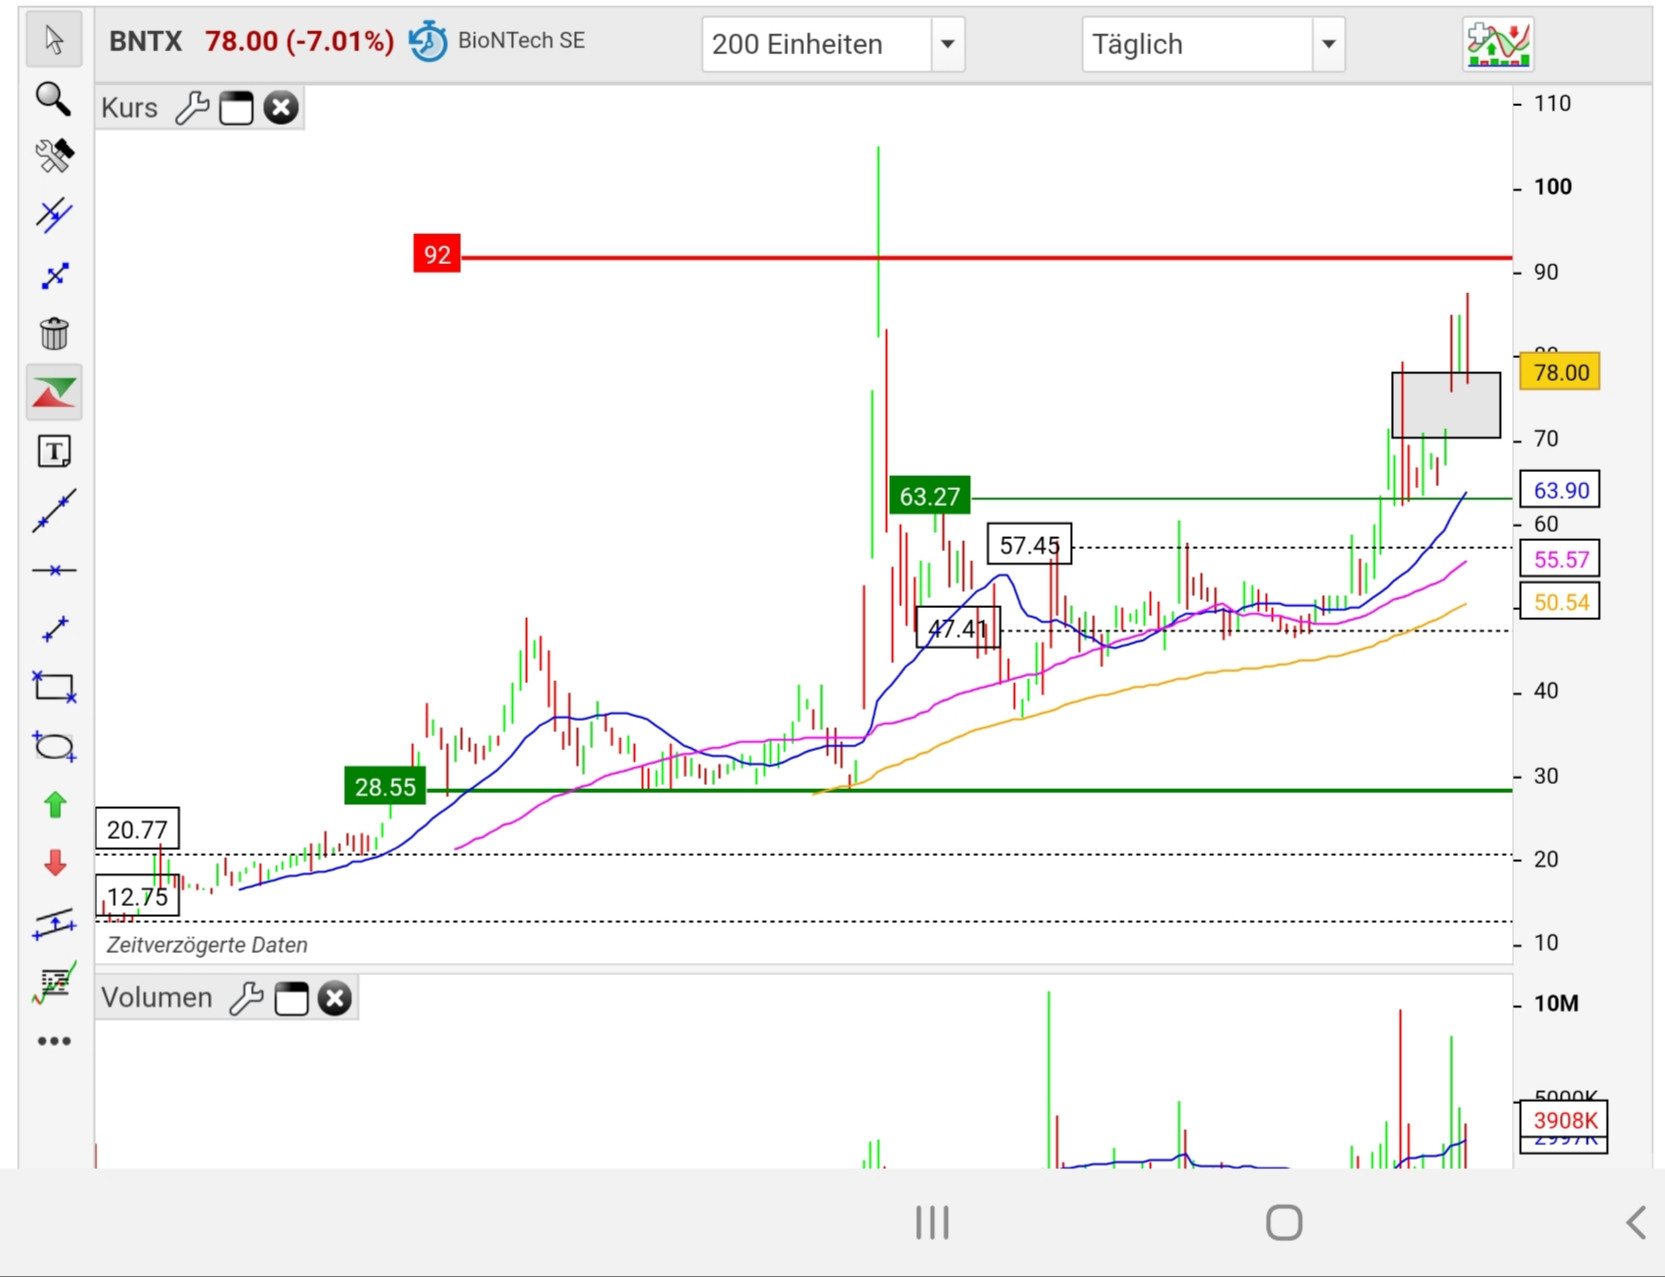Viewport: 1665px width, 1277px height.
Task: Open the chart notes indicator tool
Action: tap(54, 983)
